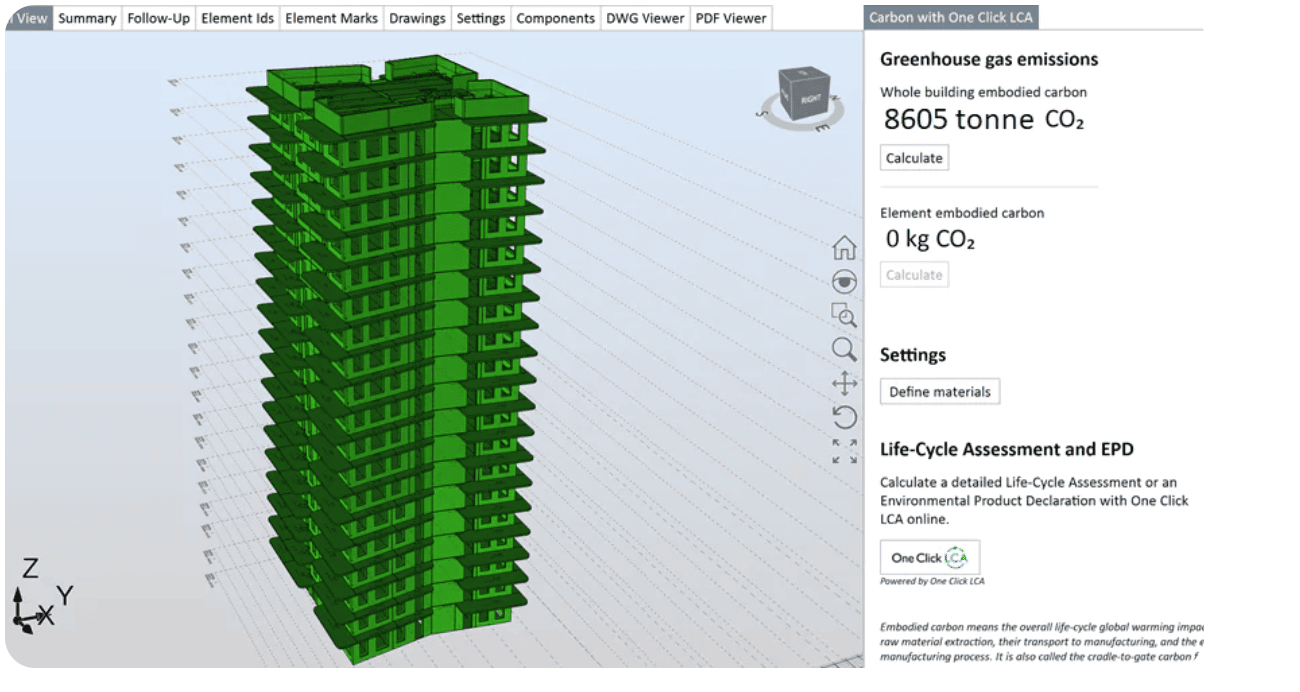Screen dimensions: 1300x692
Task: Click the Greenhouse gas emissions heading
Action: coord(989,60)
